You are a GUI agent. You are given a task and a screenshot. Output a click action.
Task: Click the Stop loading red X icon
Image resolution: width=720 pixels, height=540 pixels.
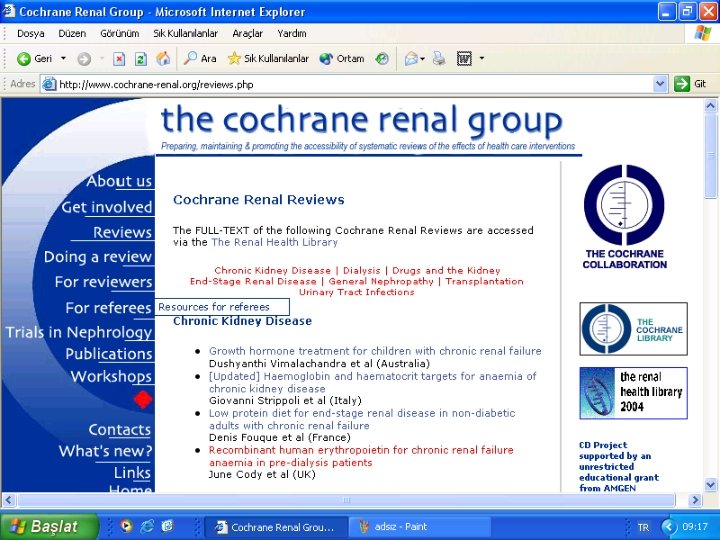[x=119, y=59]
